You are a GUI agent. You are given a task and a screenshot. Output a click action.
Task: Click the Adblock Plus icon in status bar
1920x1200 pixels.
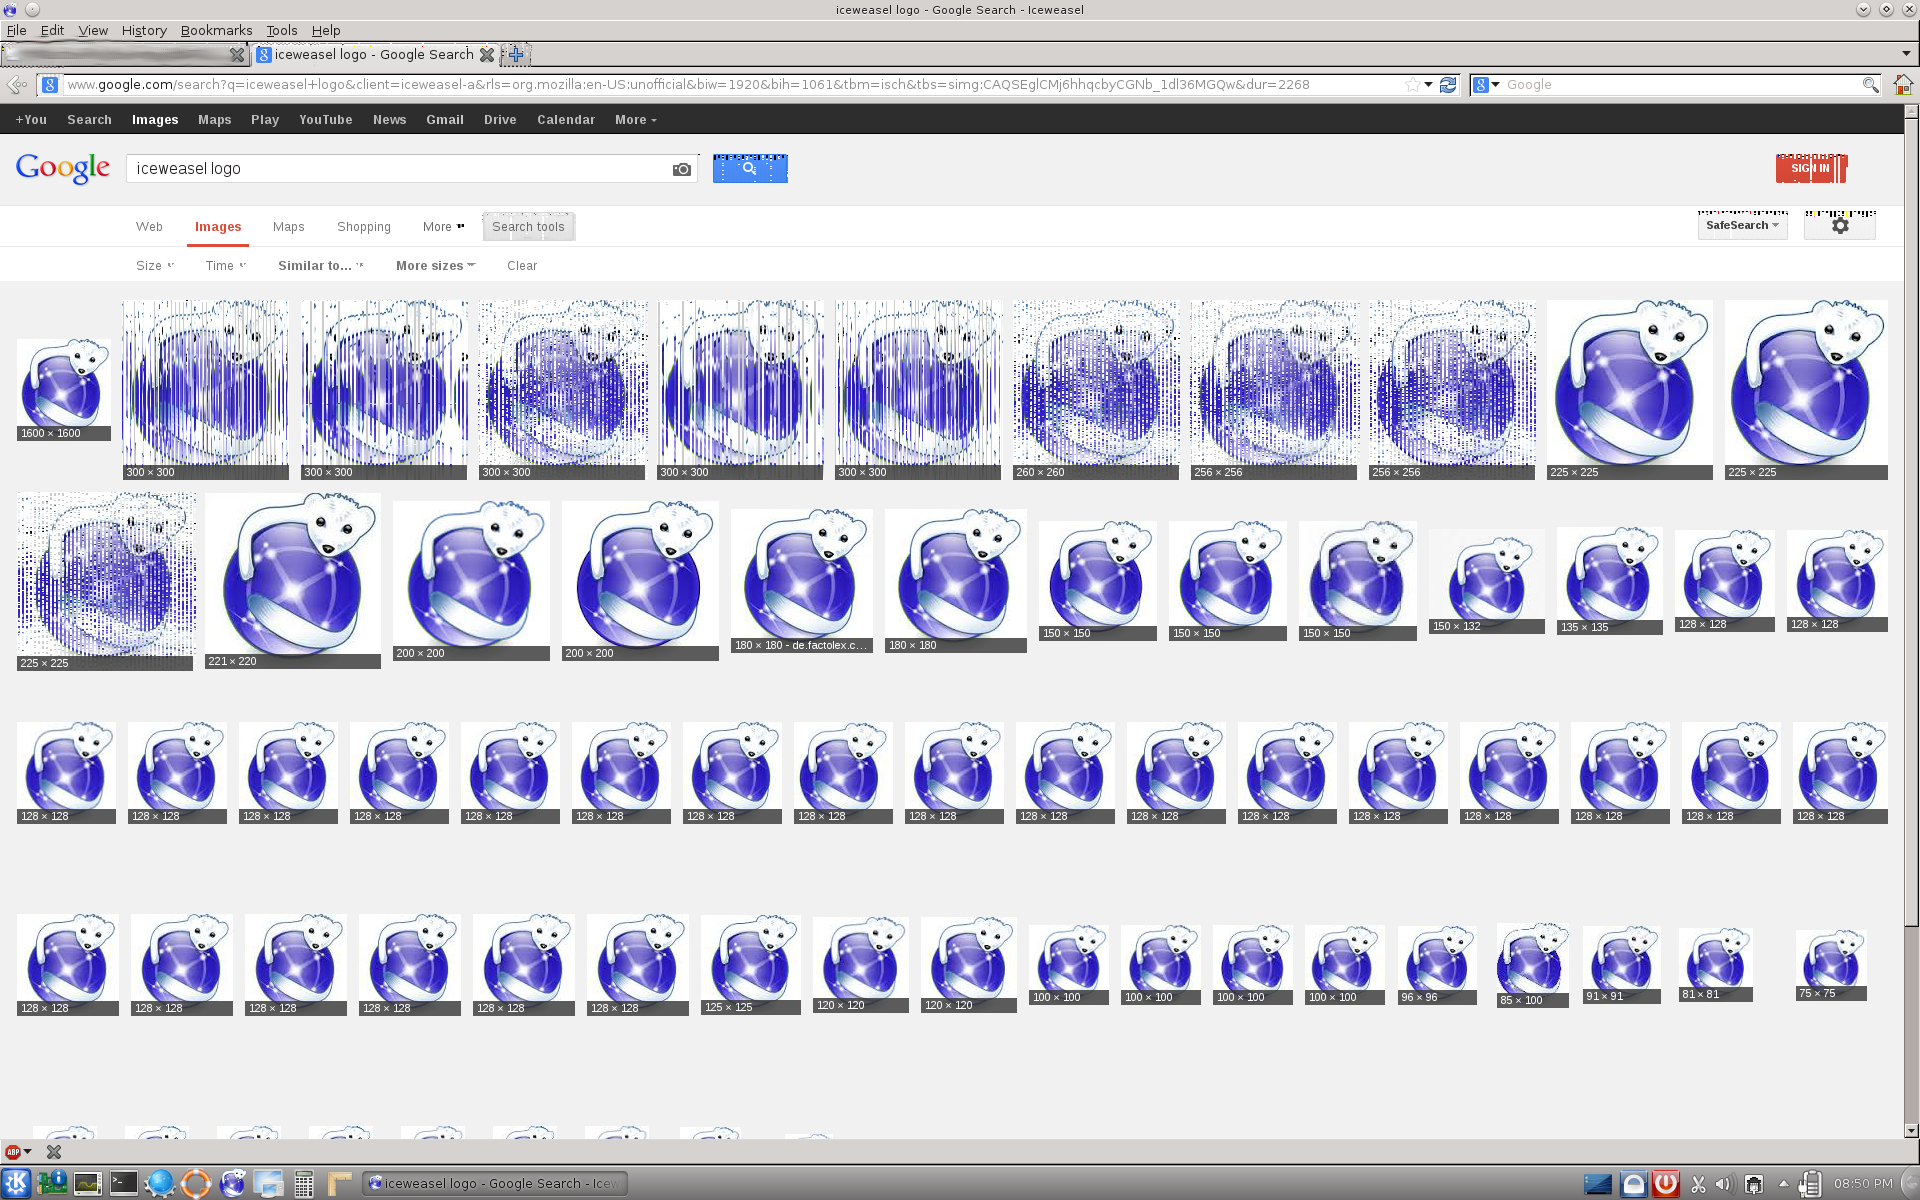pyautogui.click(x=13, y=1152)
